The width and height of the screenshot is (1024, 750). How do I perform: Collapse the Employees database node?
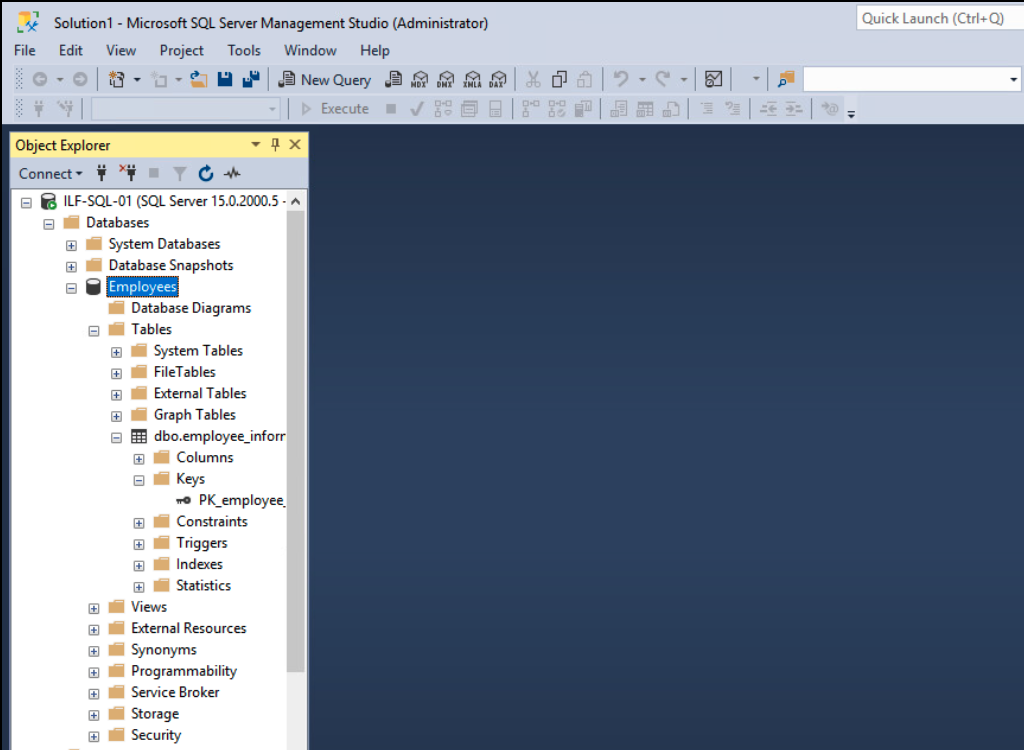pyautogui.click(x=71, y=288)
